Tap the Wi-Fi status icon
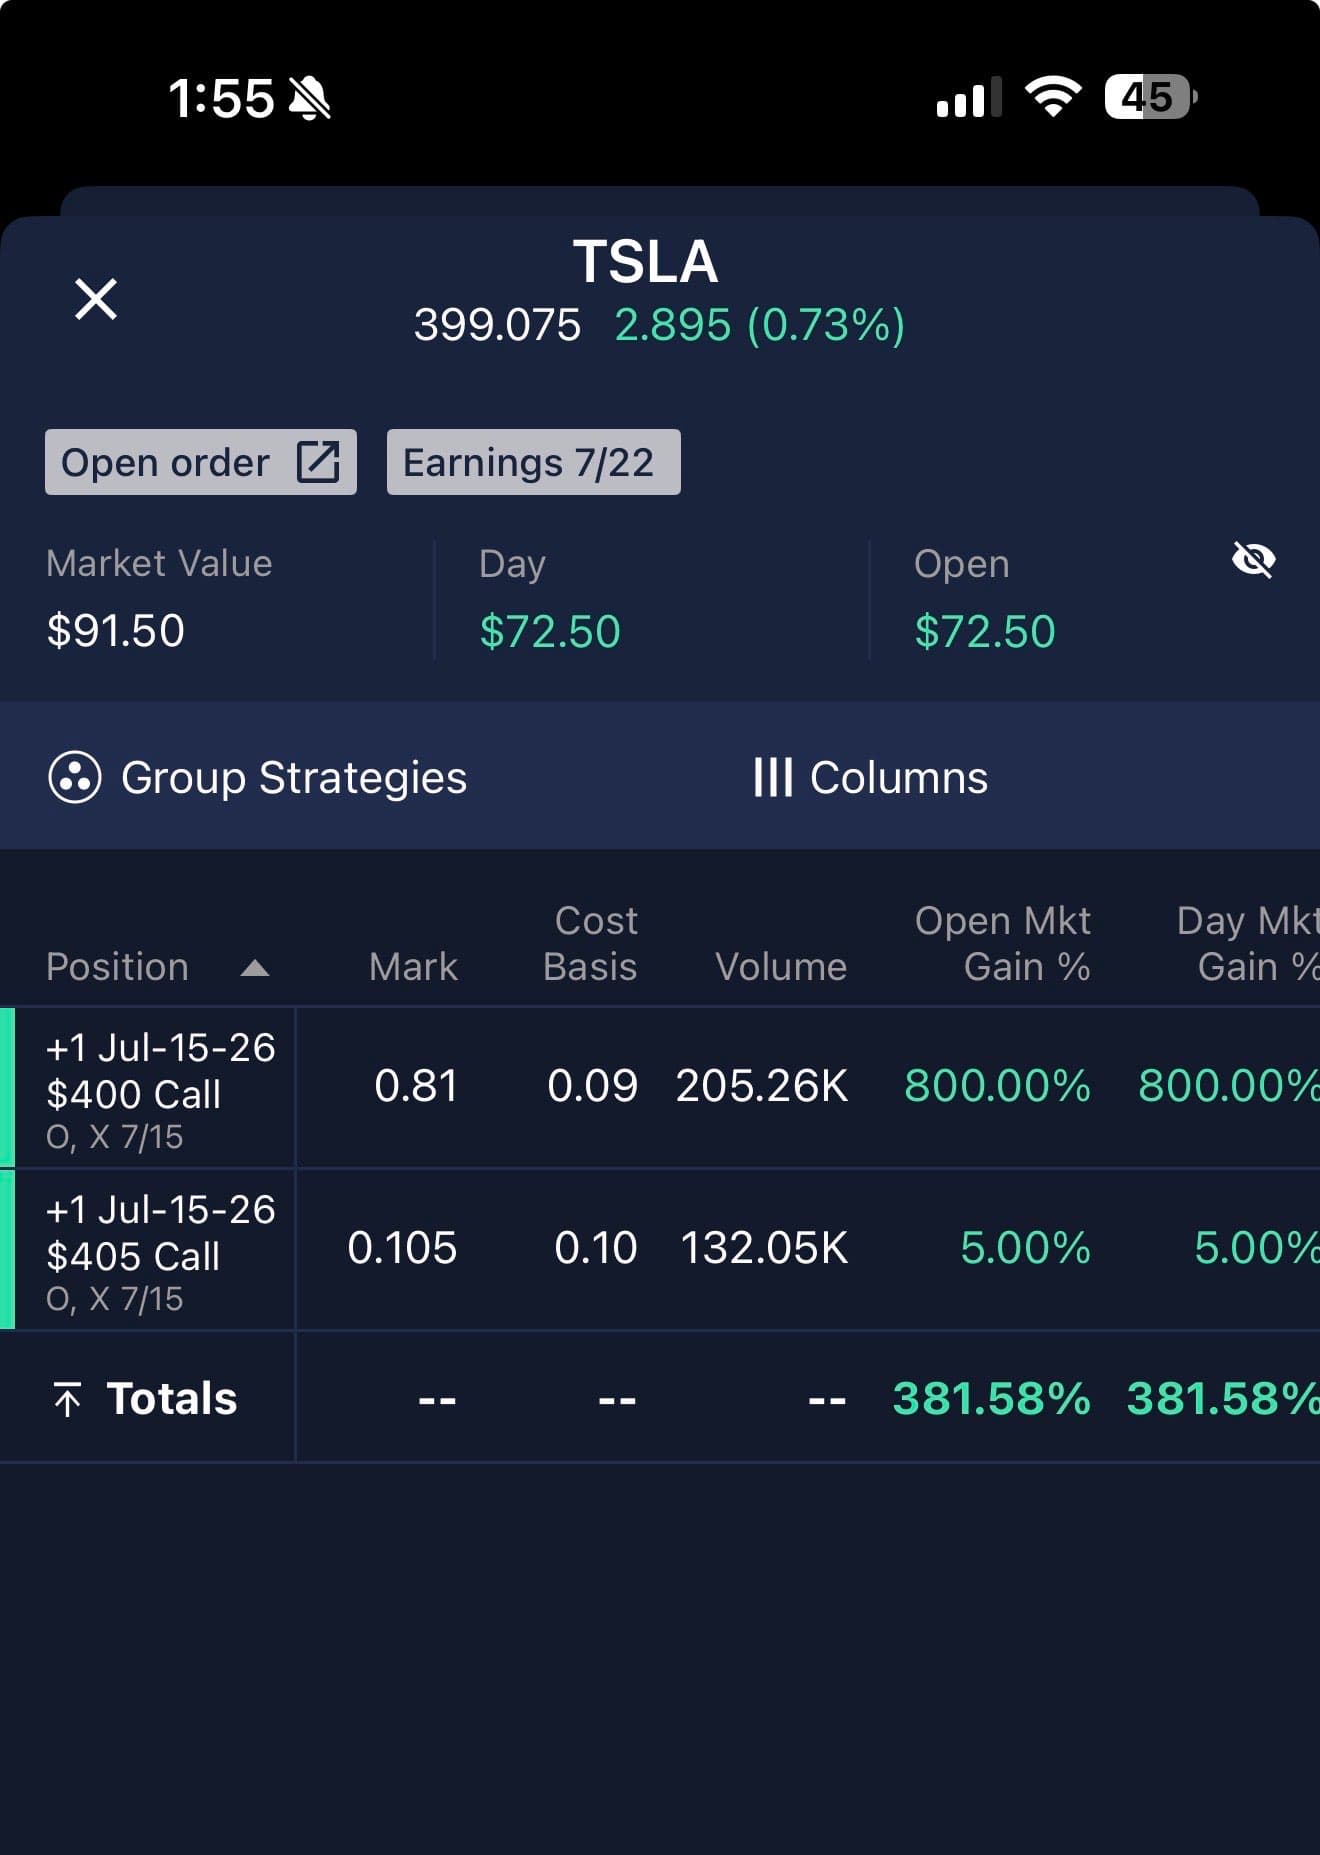1320x1855 pixels. [1053, 97]
